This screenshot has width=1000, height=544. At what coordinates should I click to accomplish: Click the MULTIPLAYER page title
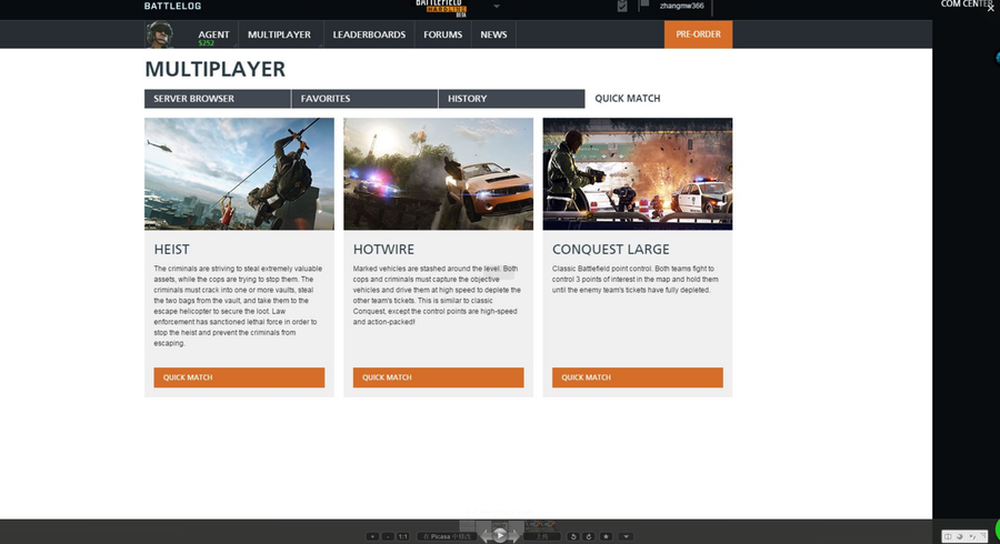215,69
